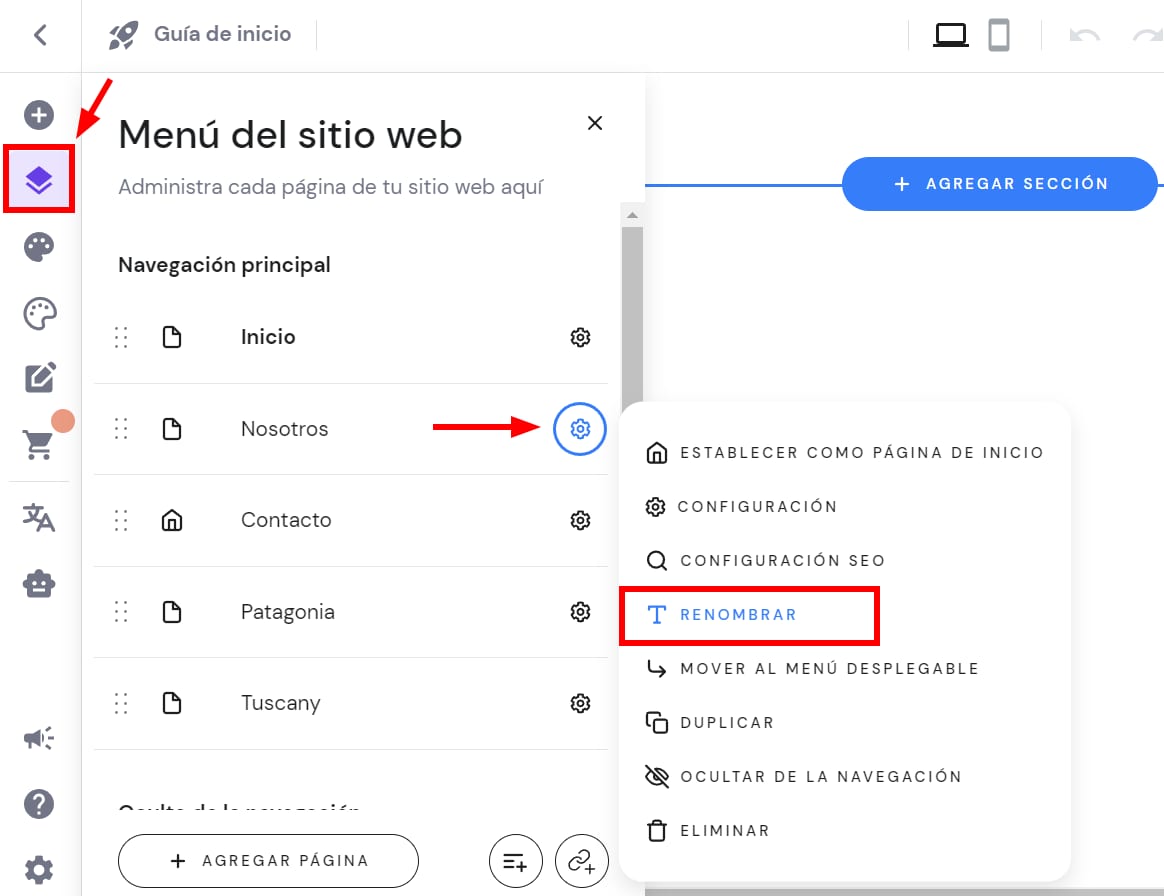
Task: Open settings gear for Contacto page
Action: [x=580, y=520]
